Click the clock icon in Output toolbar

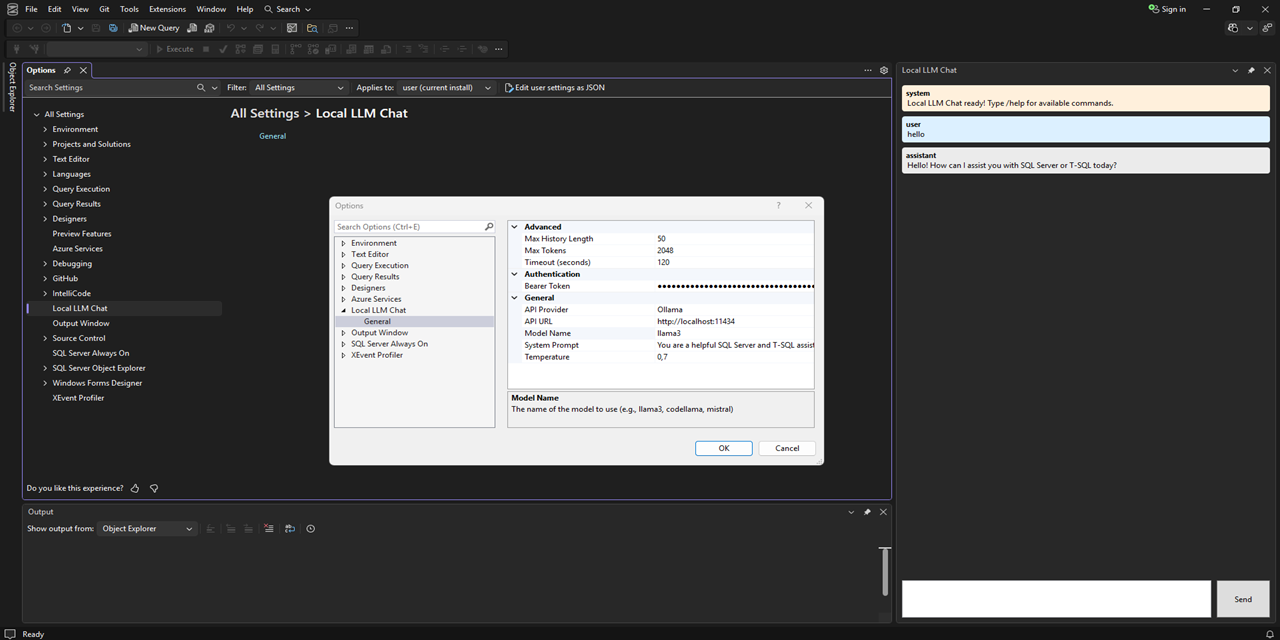pos(310,528)
